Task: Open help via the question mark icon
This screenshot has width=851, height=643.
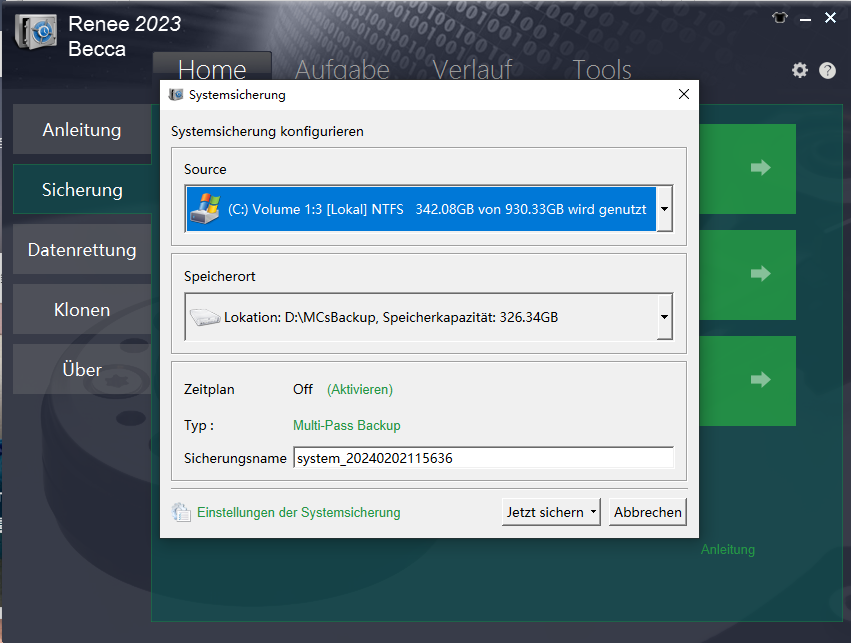Action: (827, 70)
